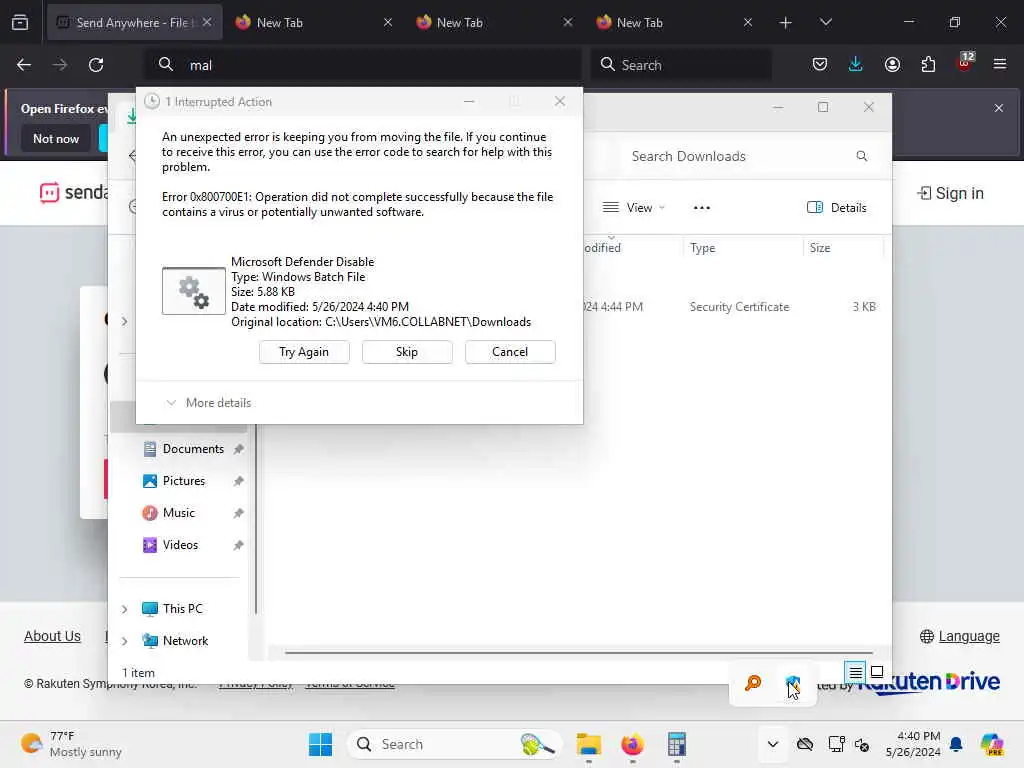Open the Firefox hamburger application menu
1024x768 pixels.
click(x=1000, y=64)
